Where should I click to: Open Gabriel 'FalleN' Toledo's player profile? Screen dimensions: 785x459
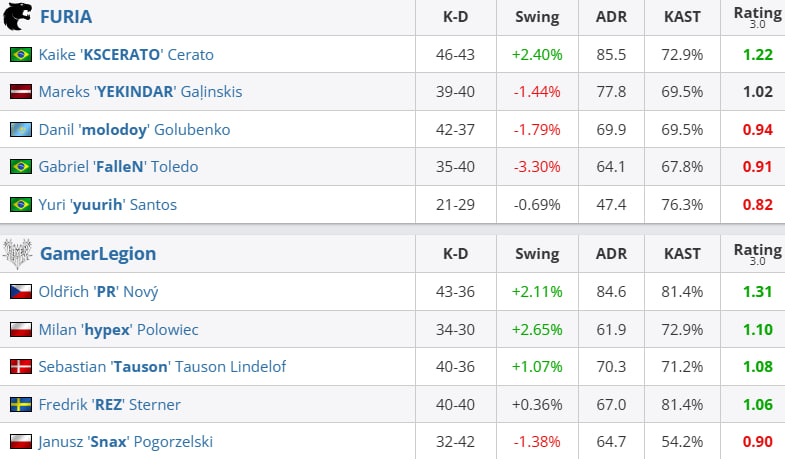(118, 167)
